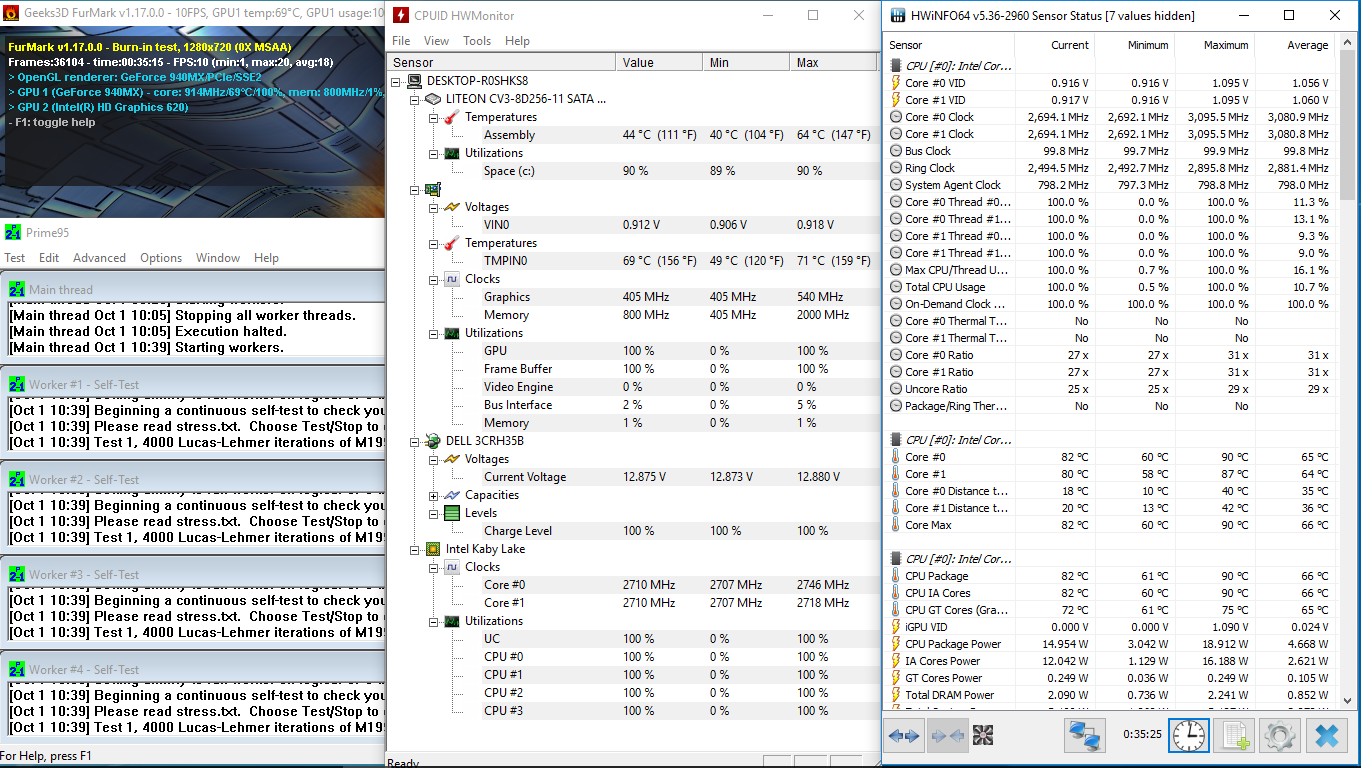Click the HWiNFO collapse columns arrows button

click(947, 736)
